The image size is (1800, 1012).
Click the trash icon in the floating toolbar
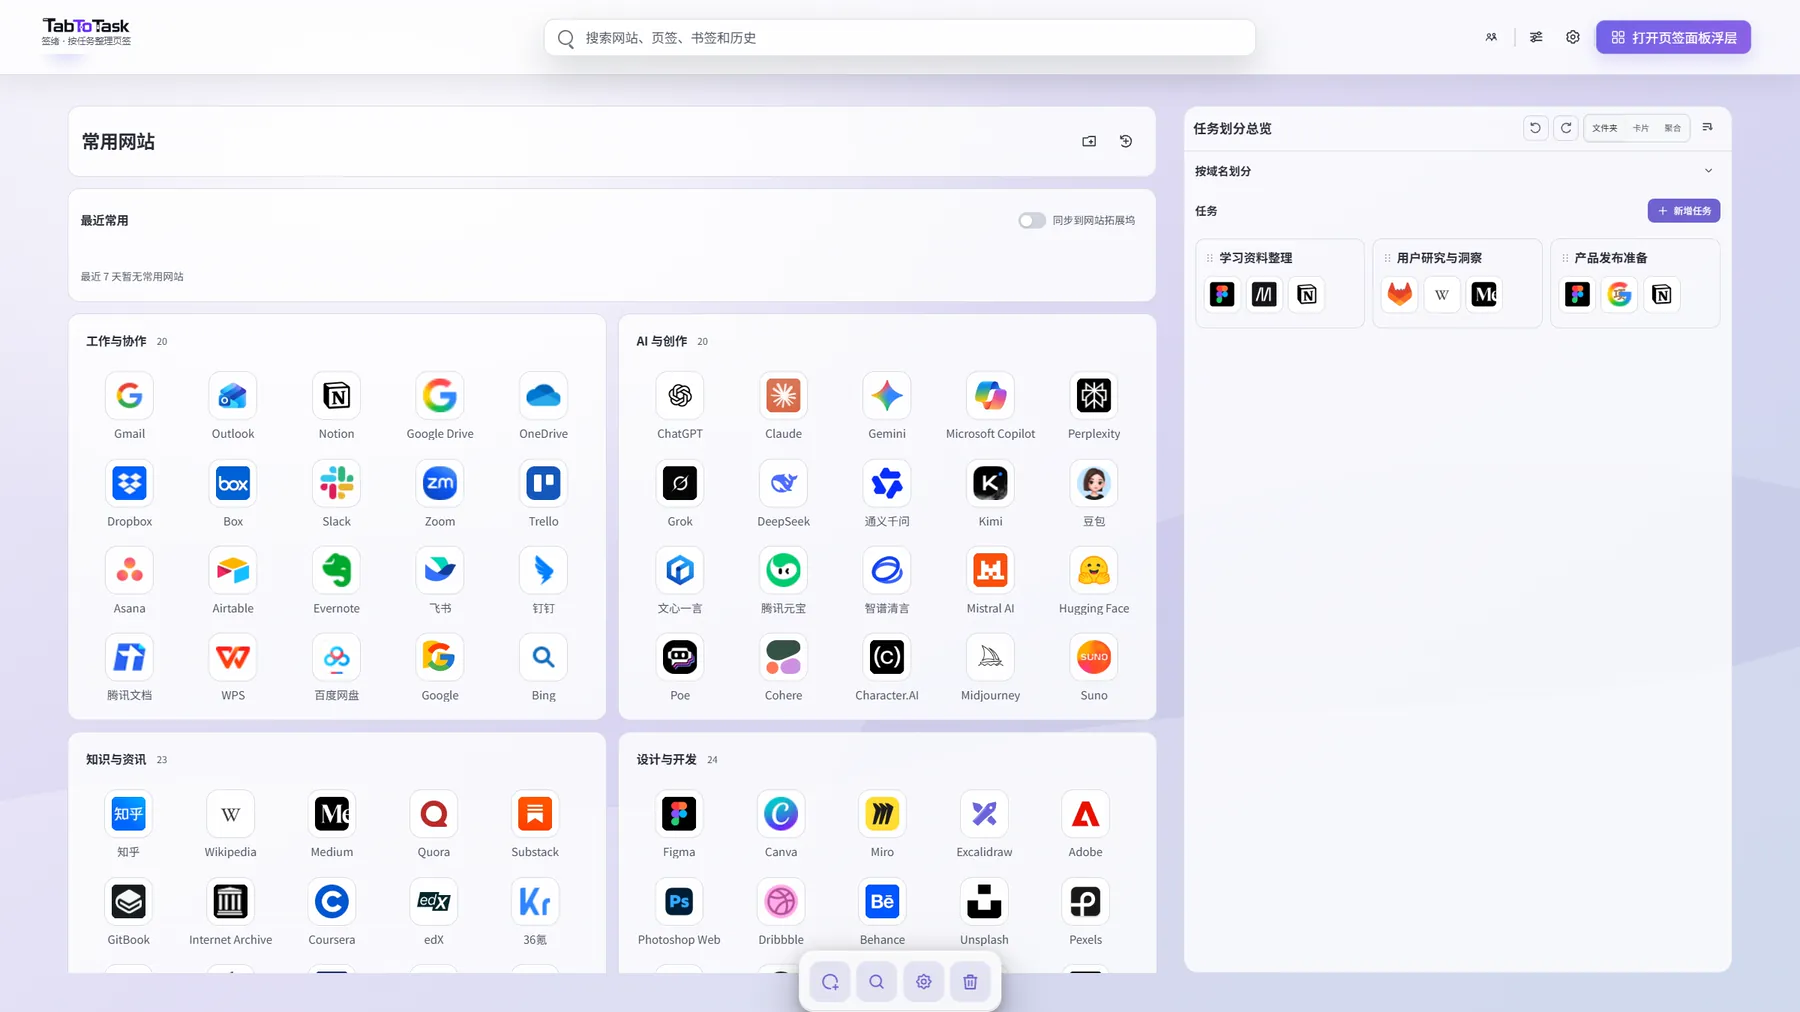click(970, 982)
